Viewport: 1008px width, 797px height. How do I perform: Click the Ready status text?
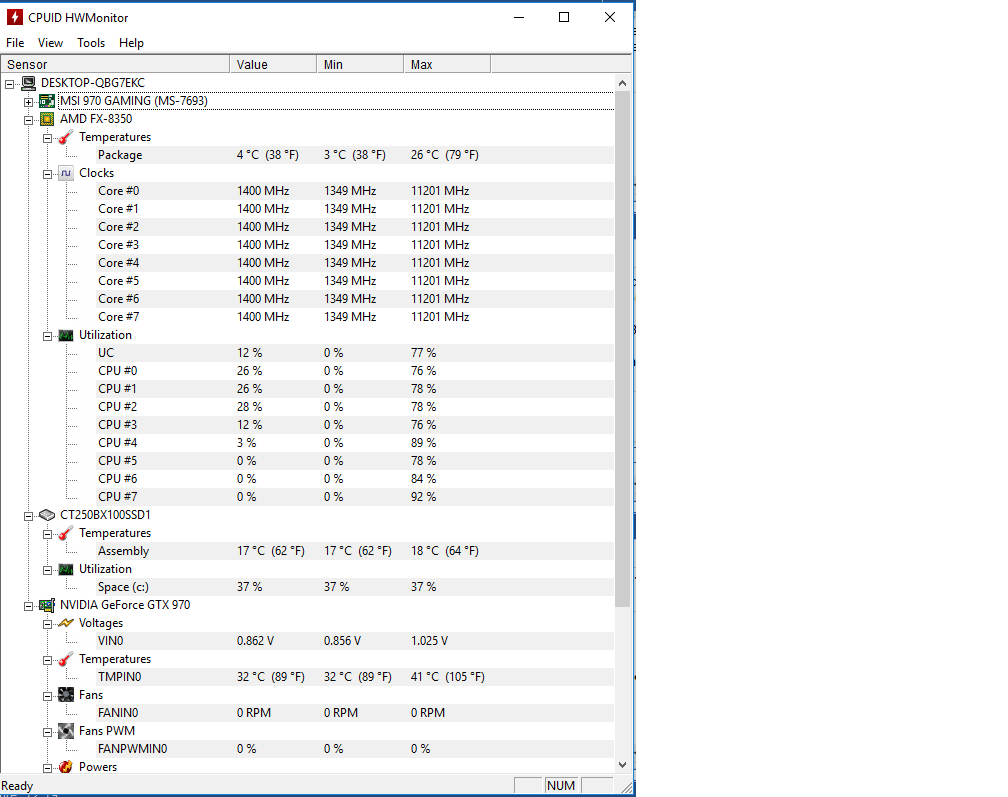click(x=17, y=785)
